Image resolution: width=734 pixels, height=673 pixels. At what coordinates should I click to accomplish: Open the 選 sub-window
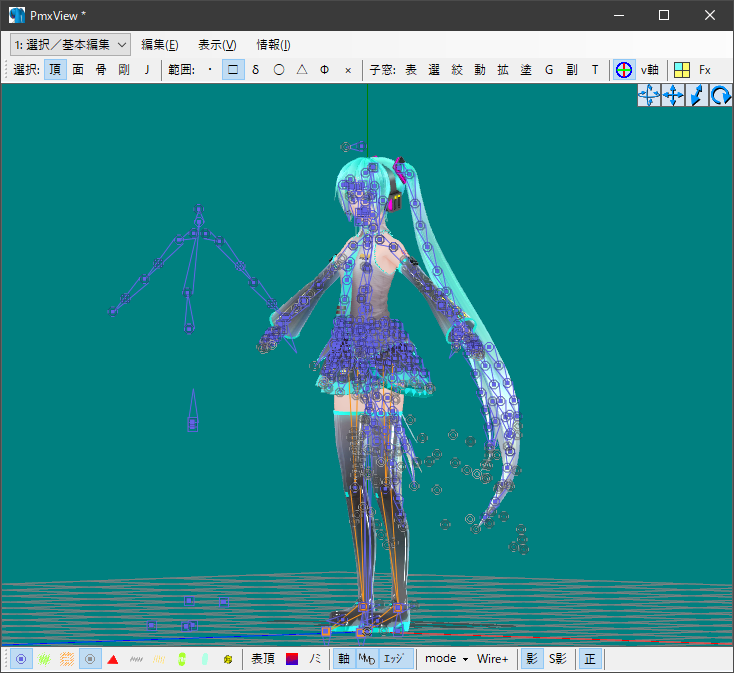click(434, 70)
